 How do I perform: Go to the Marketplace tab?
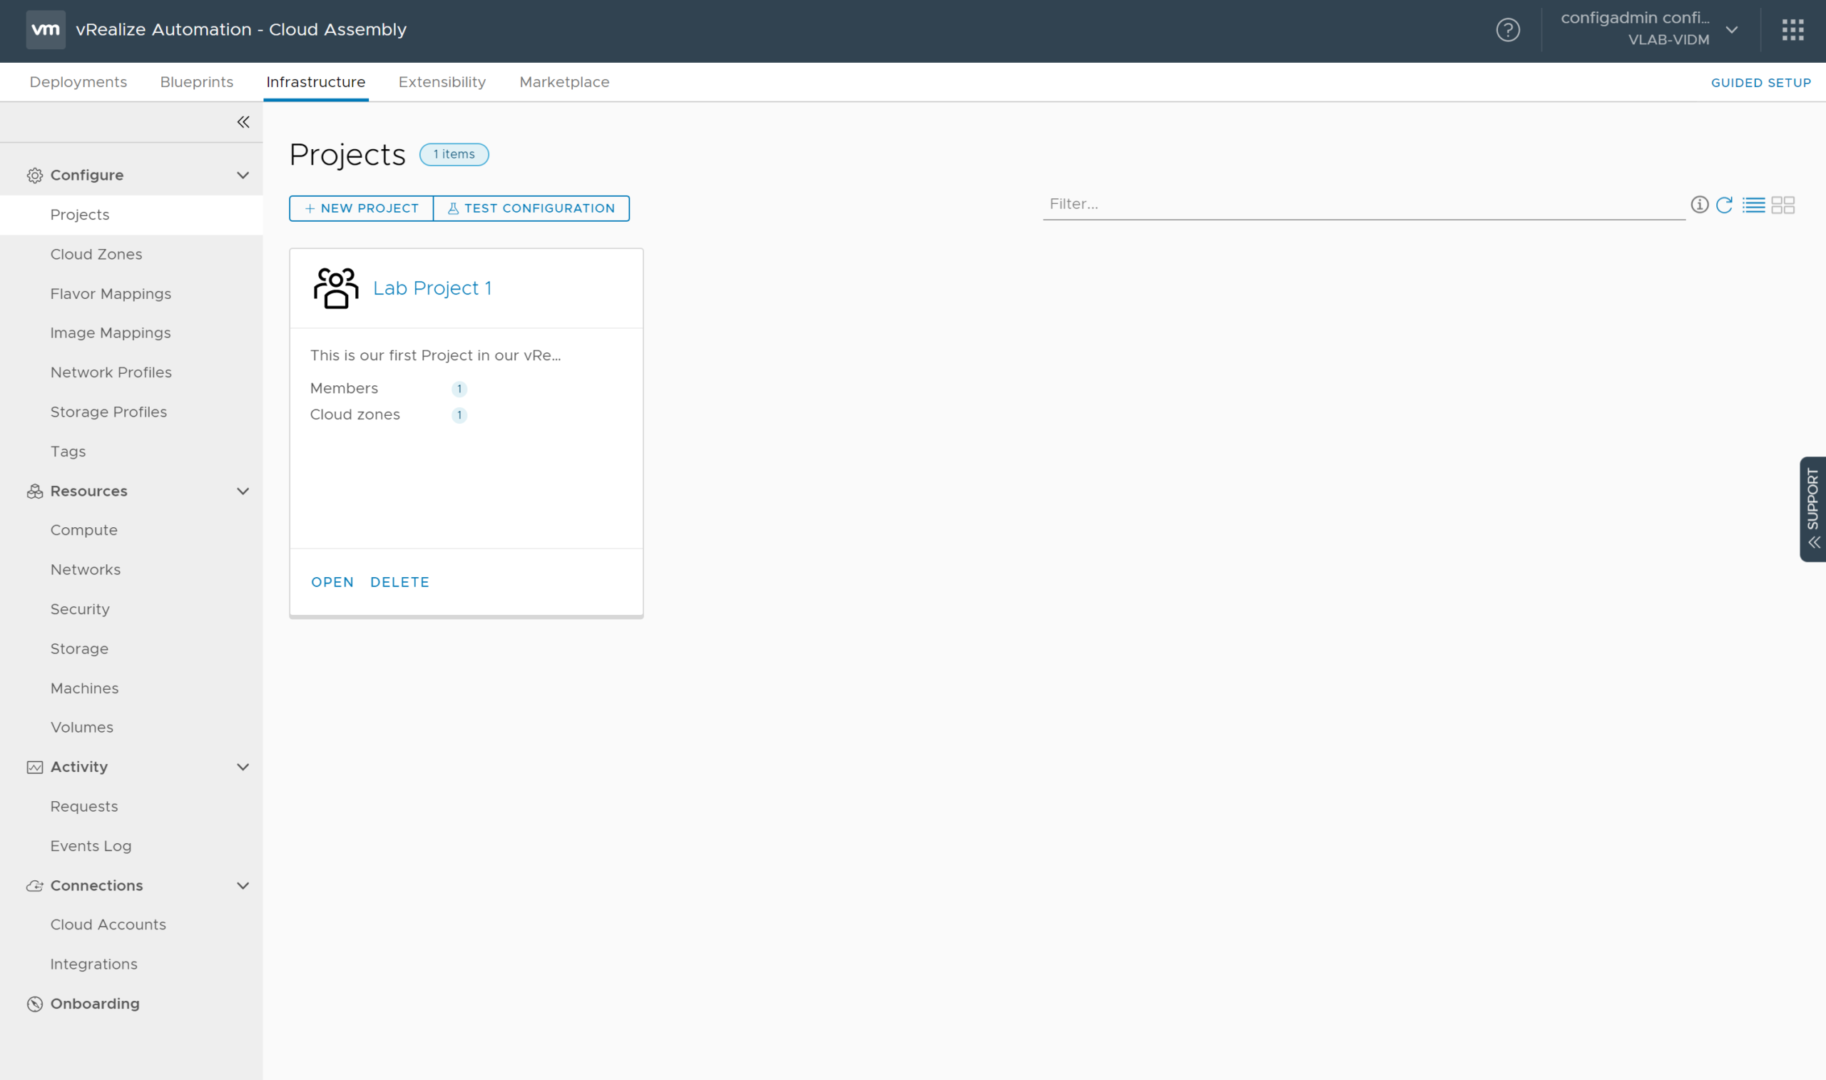coord(564,82)
